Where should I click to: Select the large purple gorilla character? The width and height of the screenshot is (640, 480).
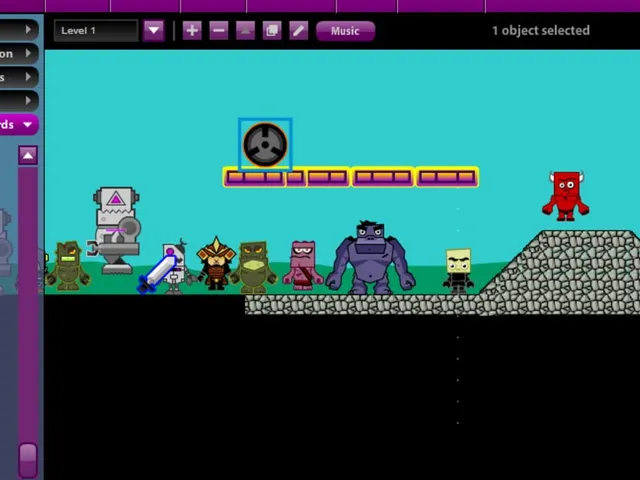pos(370,258)
